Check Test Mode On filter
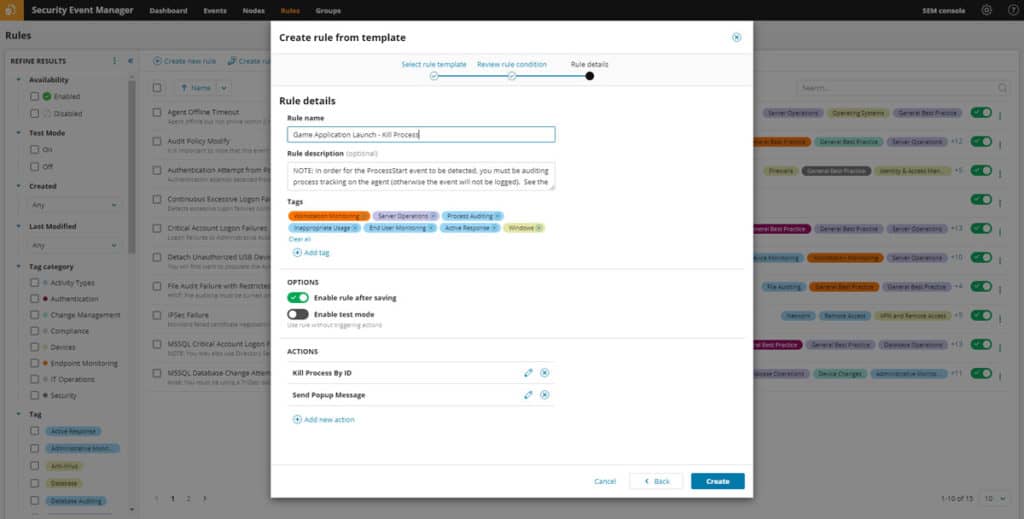 35,149
